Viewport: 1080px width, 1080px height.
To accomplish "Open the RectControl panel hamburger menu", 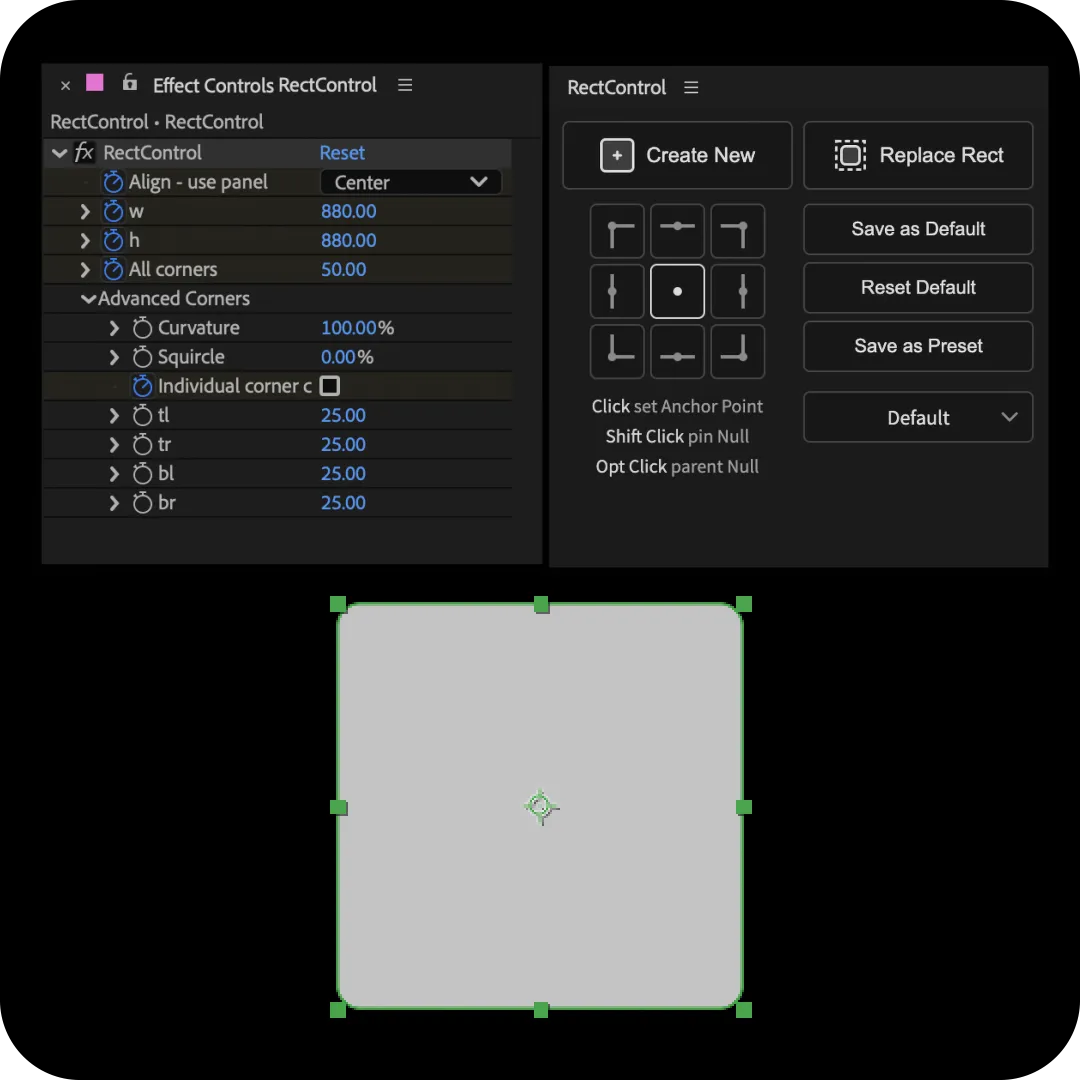I will [x=691, y=87].
